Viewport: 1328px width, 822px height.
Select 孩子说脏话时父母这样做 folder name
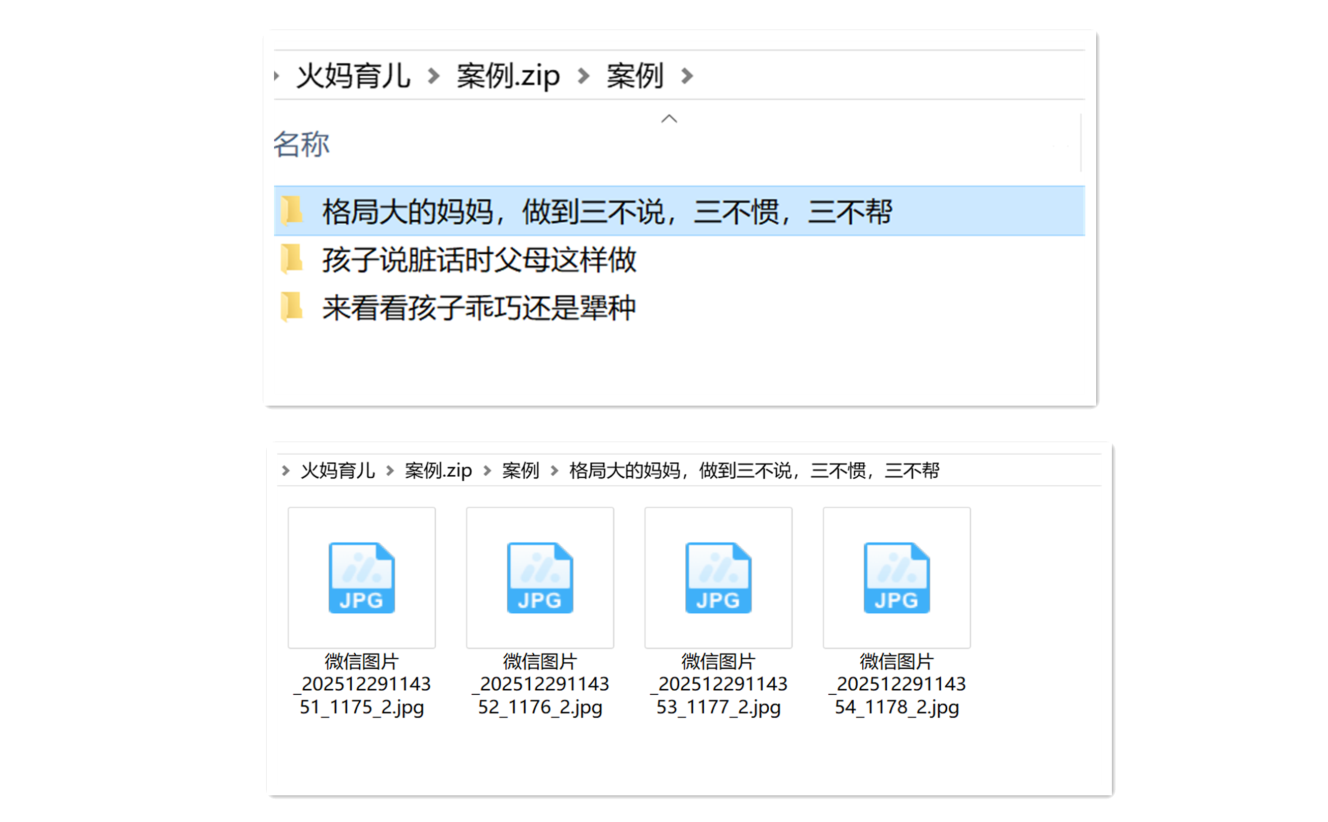[479, 259]
